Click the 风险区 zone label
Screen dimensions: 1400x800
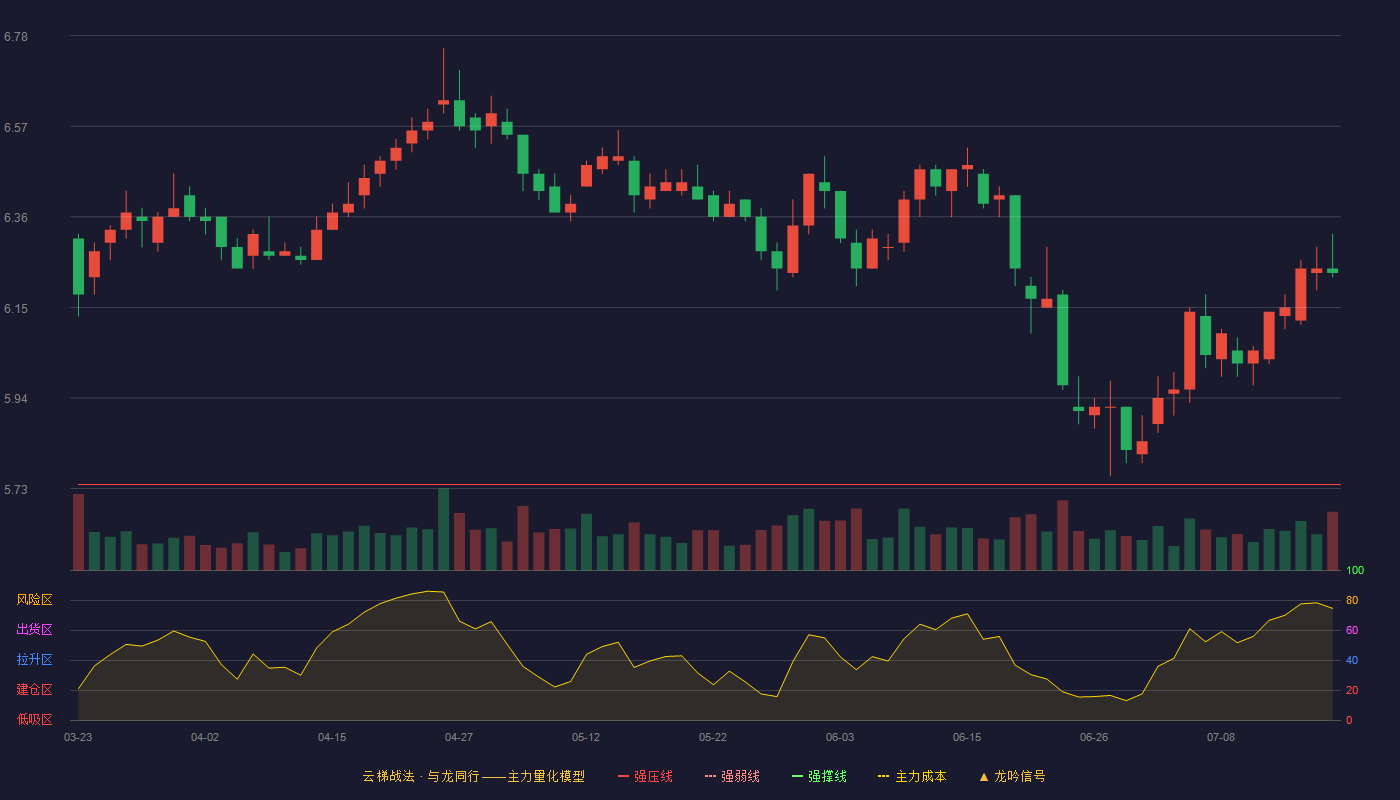click(34, 600)
